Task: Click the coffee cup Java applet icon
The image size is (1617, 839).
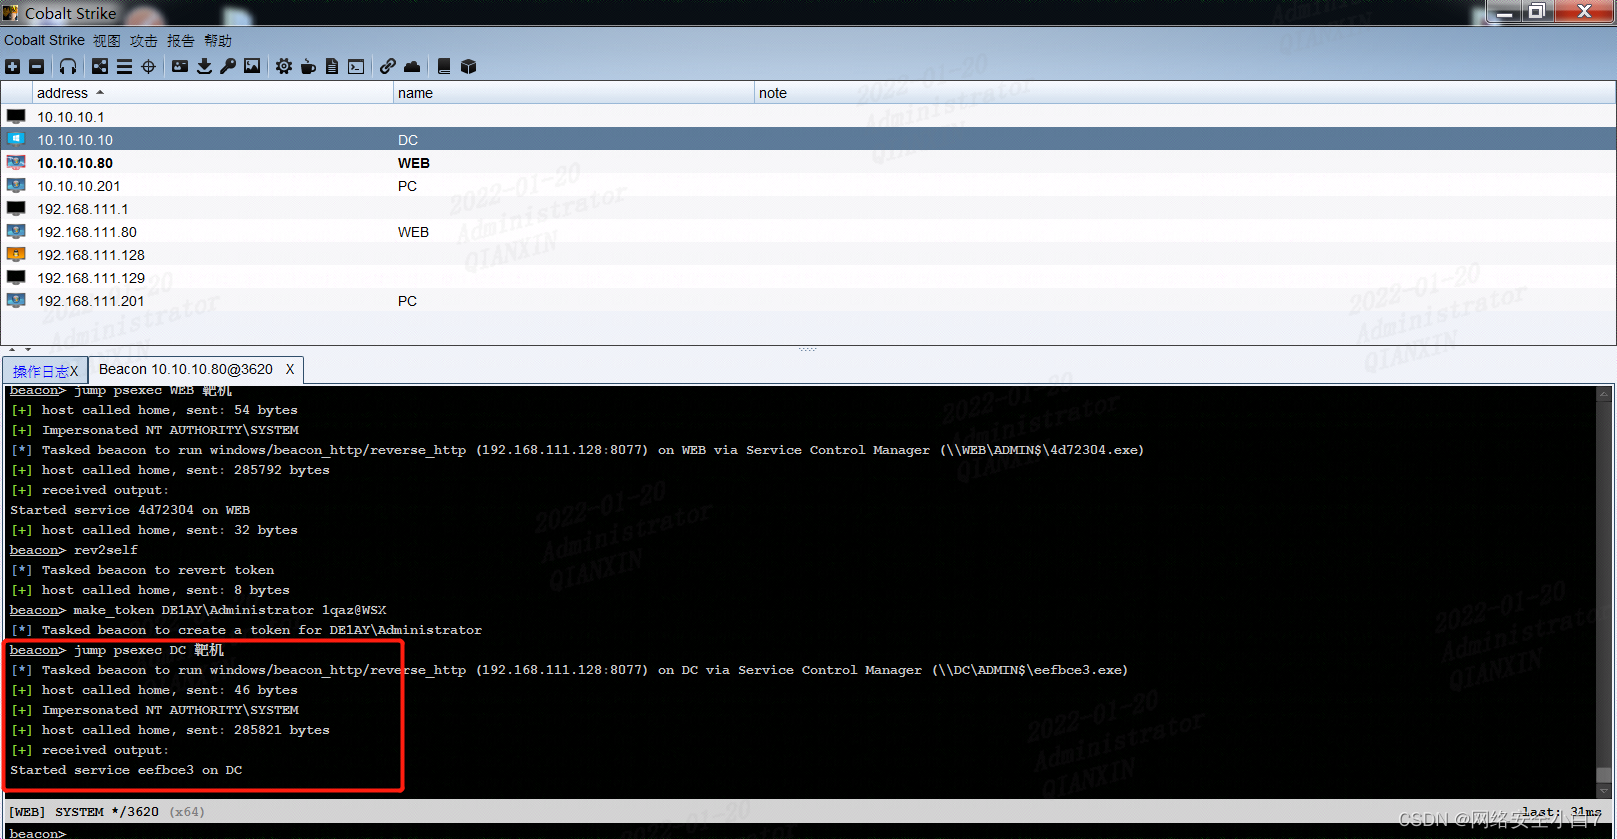Action: pos(308,67)
